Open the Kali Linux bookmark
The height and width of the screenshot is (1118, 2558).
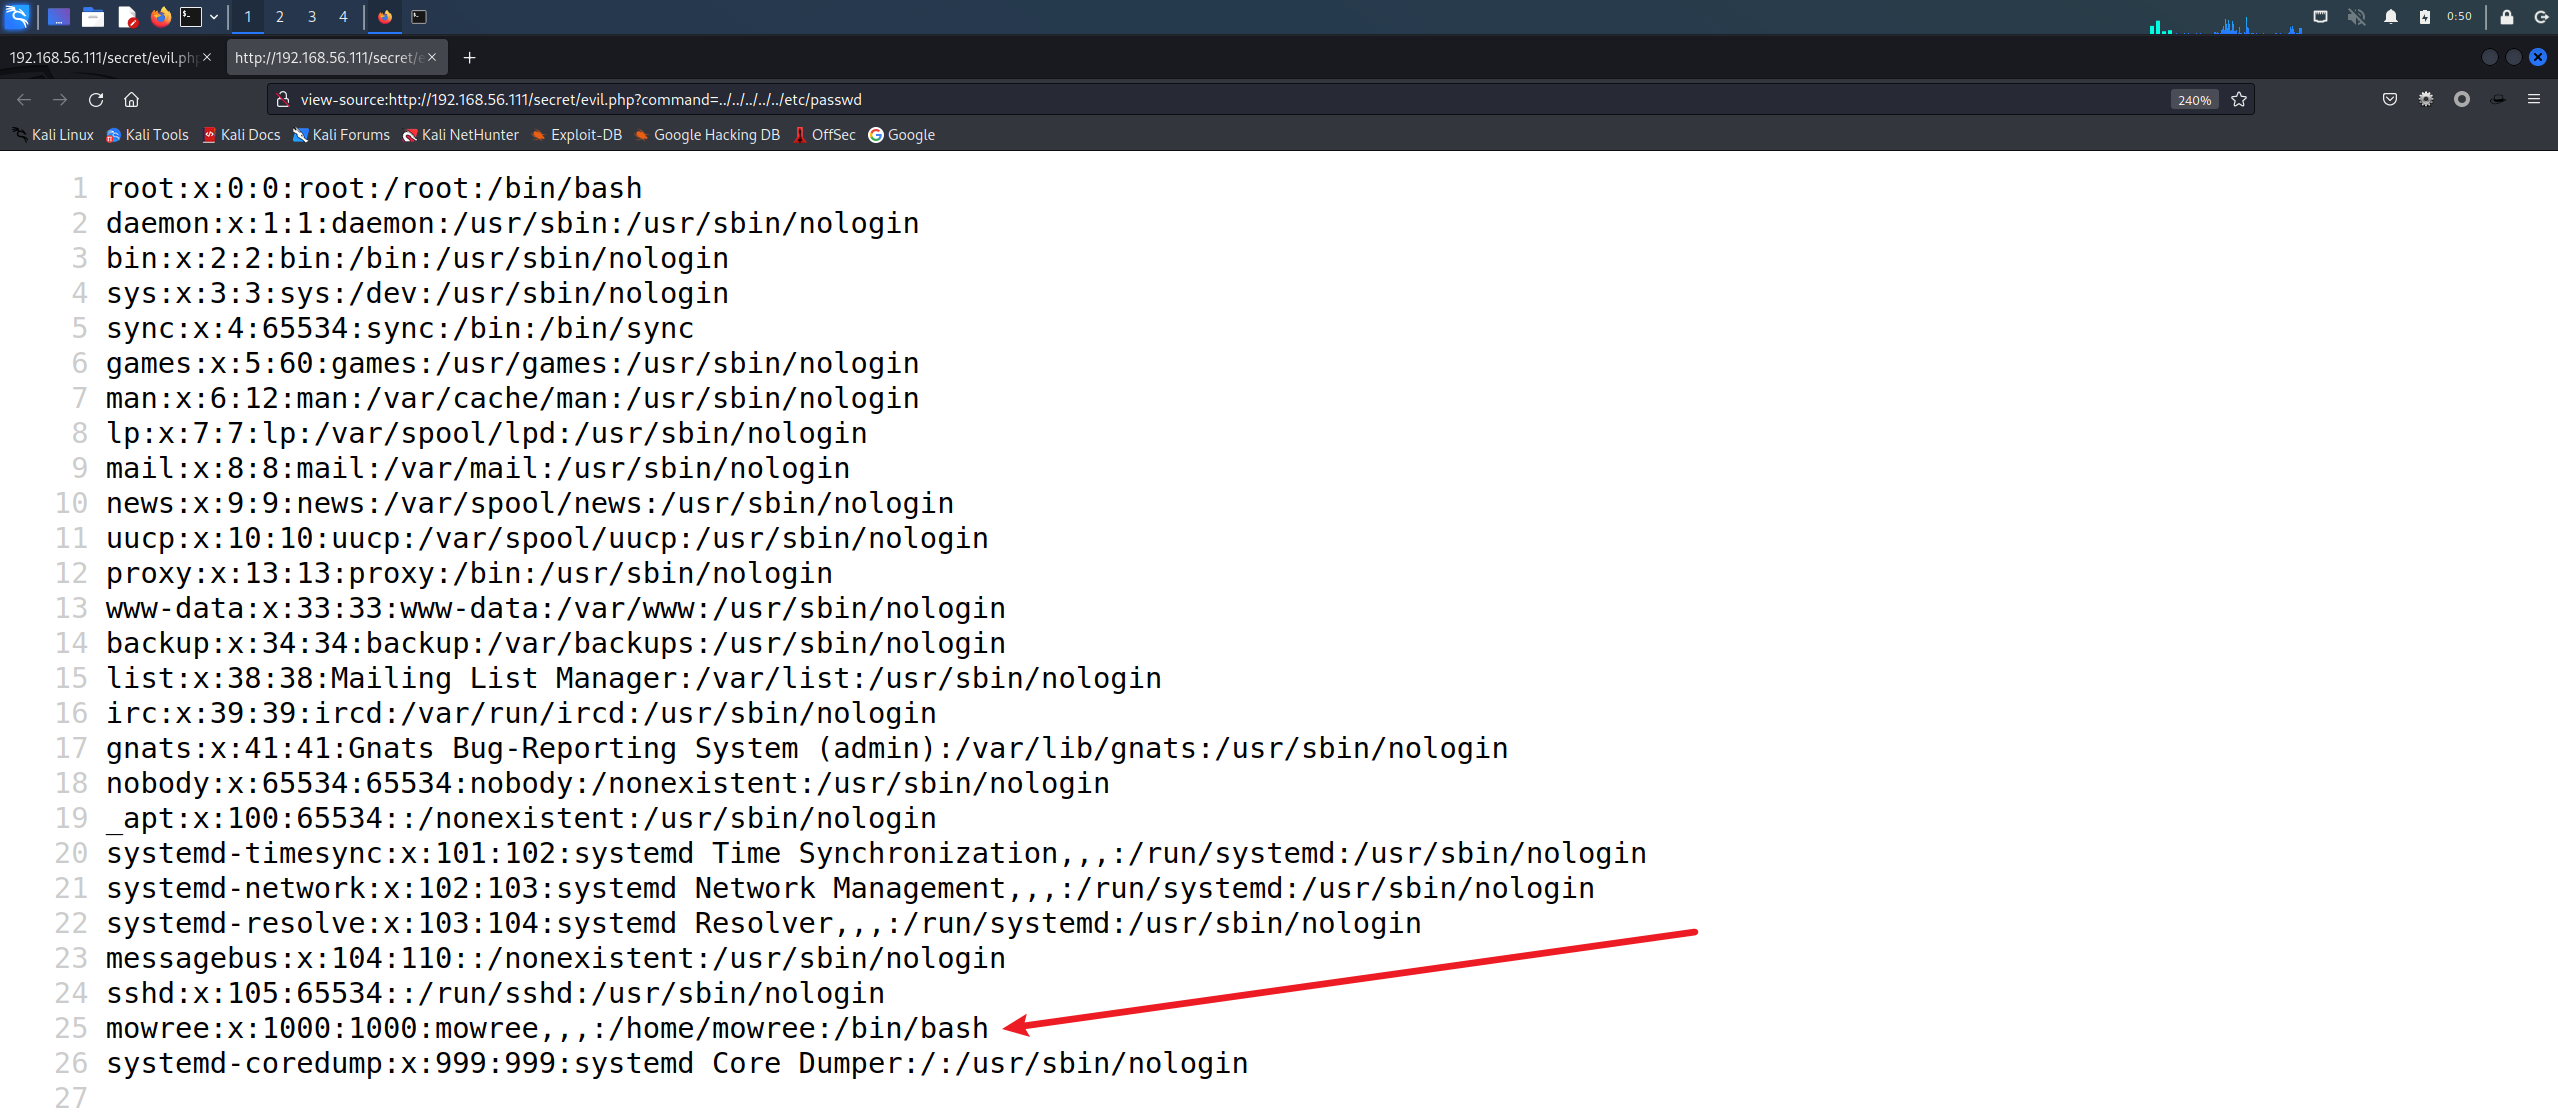coord(53,134)
